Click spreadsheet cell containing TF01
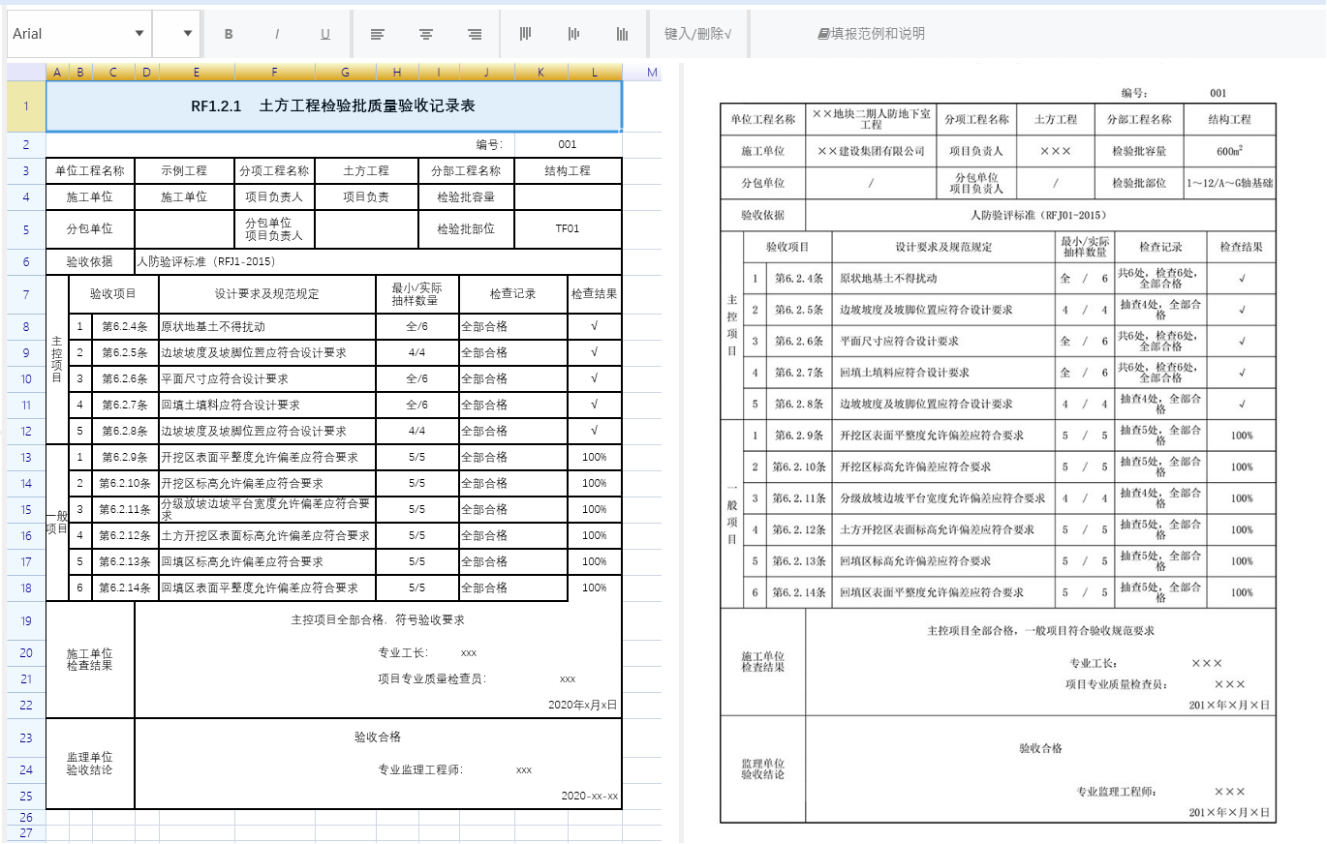The height and width of the screenshot is (844, 1327). point(567,229)
